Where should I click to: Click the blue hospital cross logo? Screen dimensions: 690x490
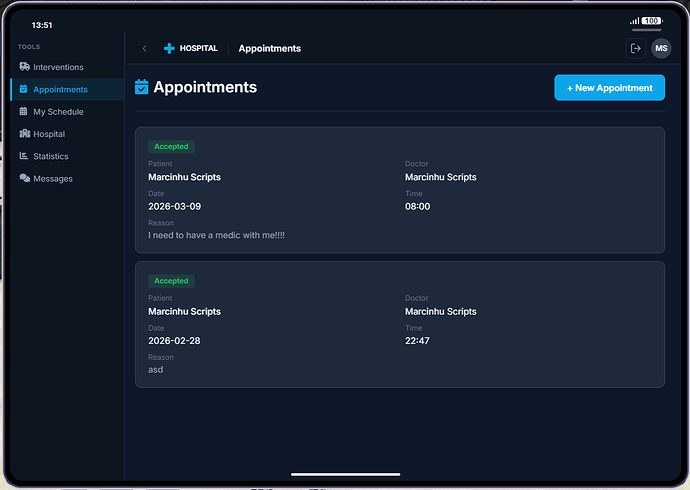pyautogui.click(x=169, y=48)
